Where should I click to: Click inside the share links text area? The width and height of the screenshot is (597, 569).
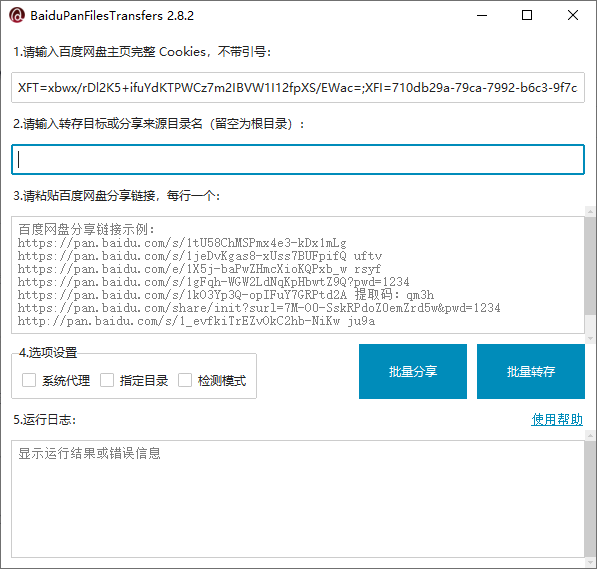tap(298, 275)
